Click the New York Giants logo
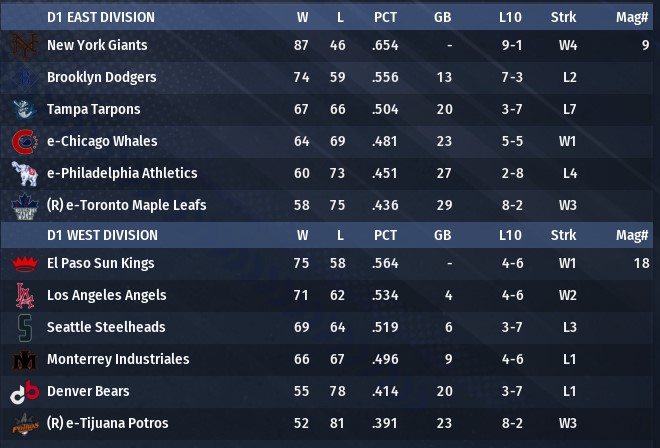This screenshot has height=448, width=660. 23,46
